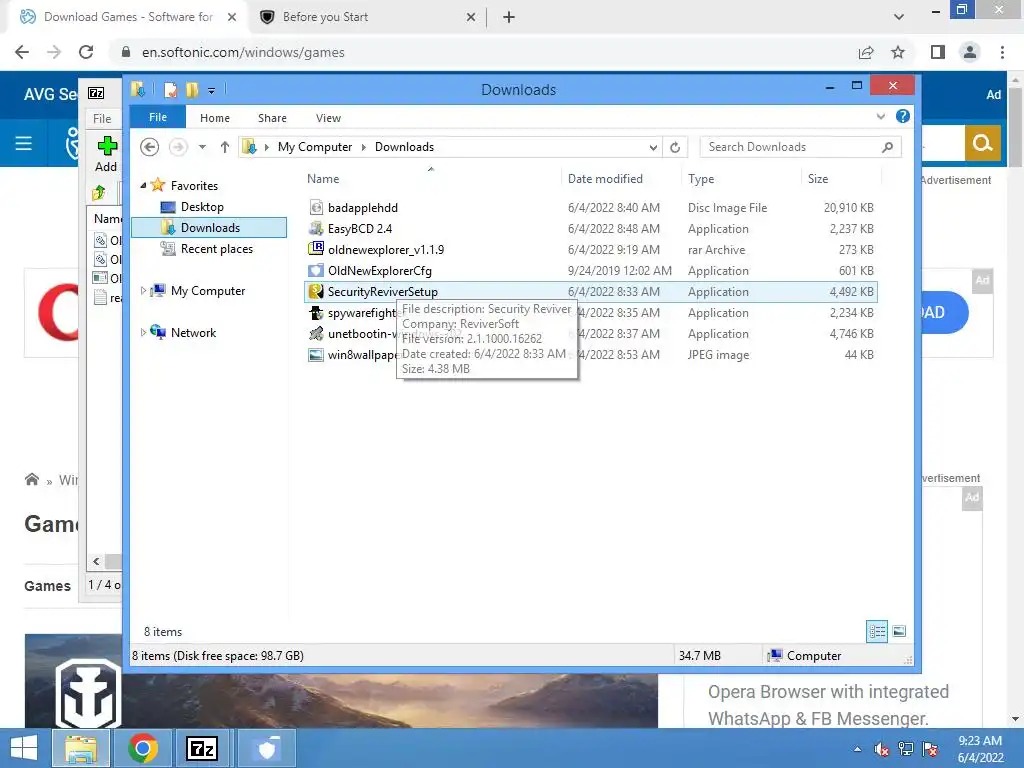Bookmark this page with the star icon

coord(898,52)
